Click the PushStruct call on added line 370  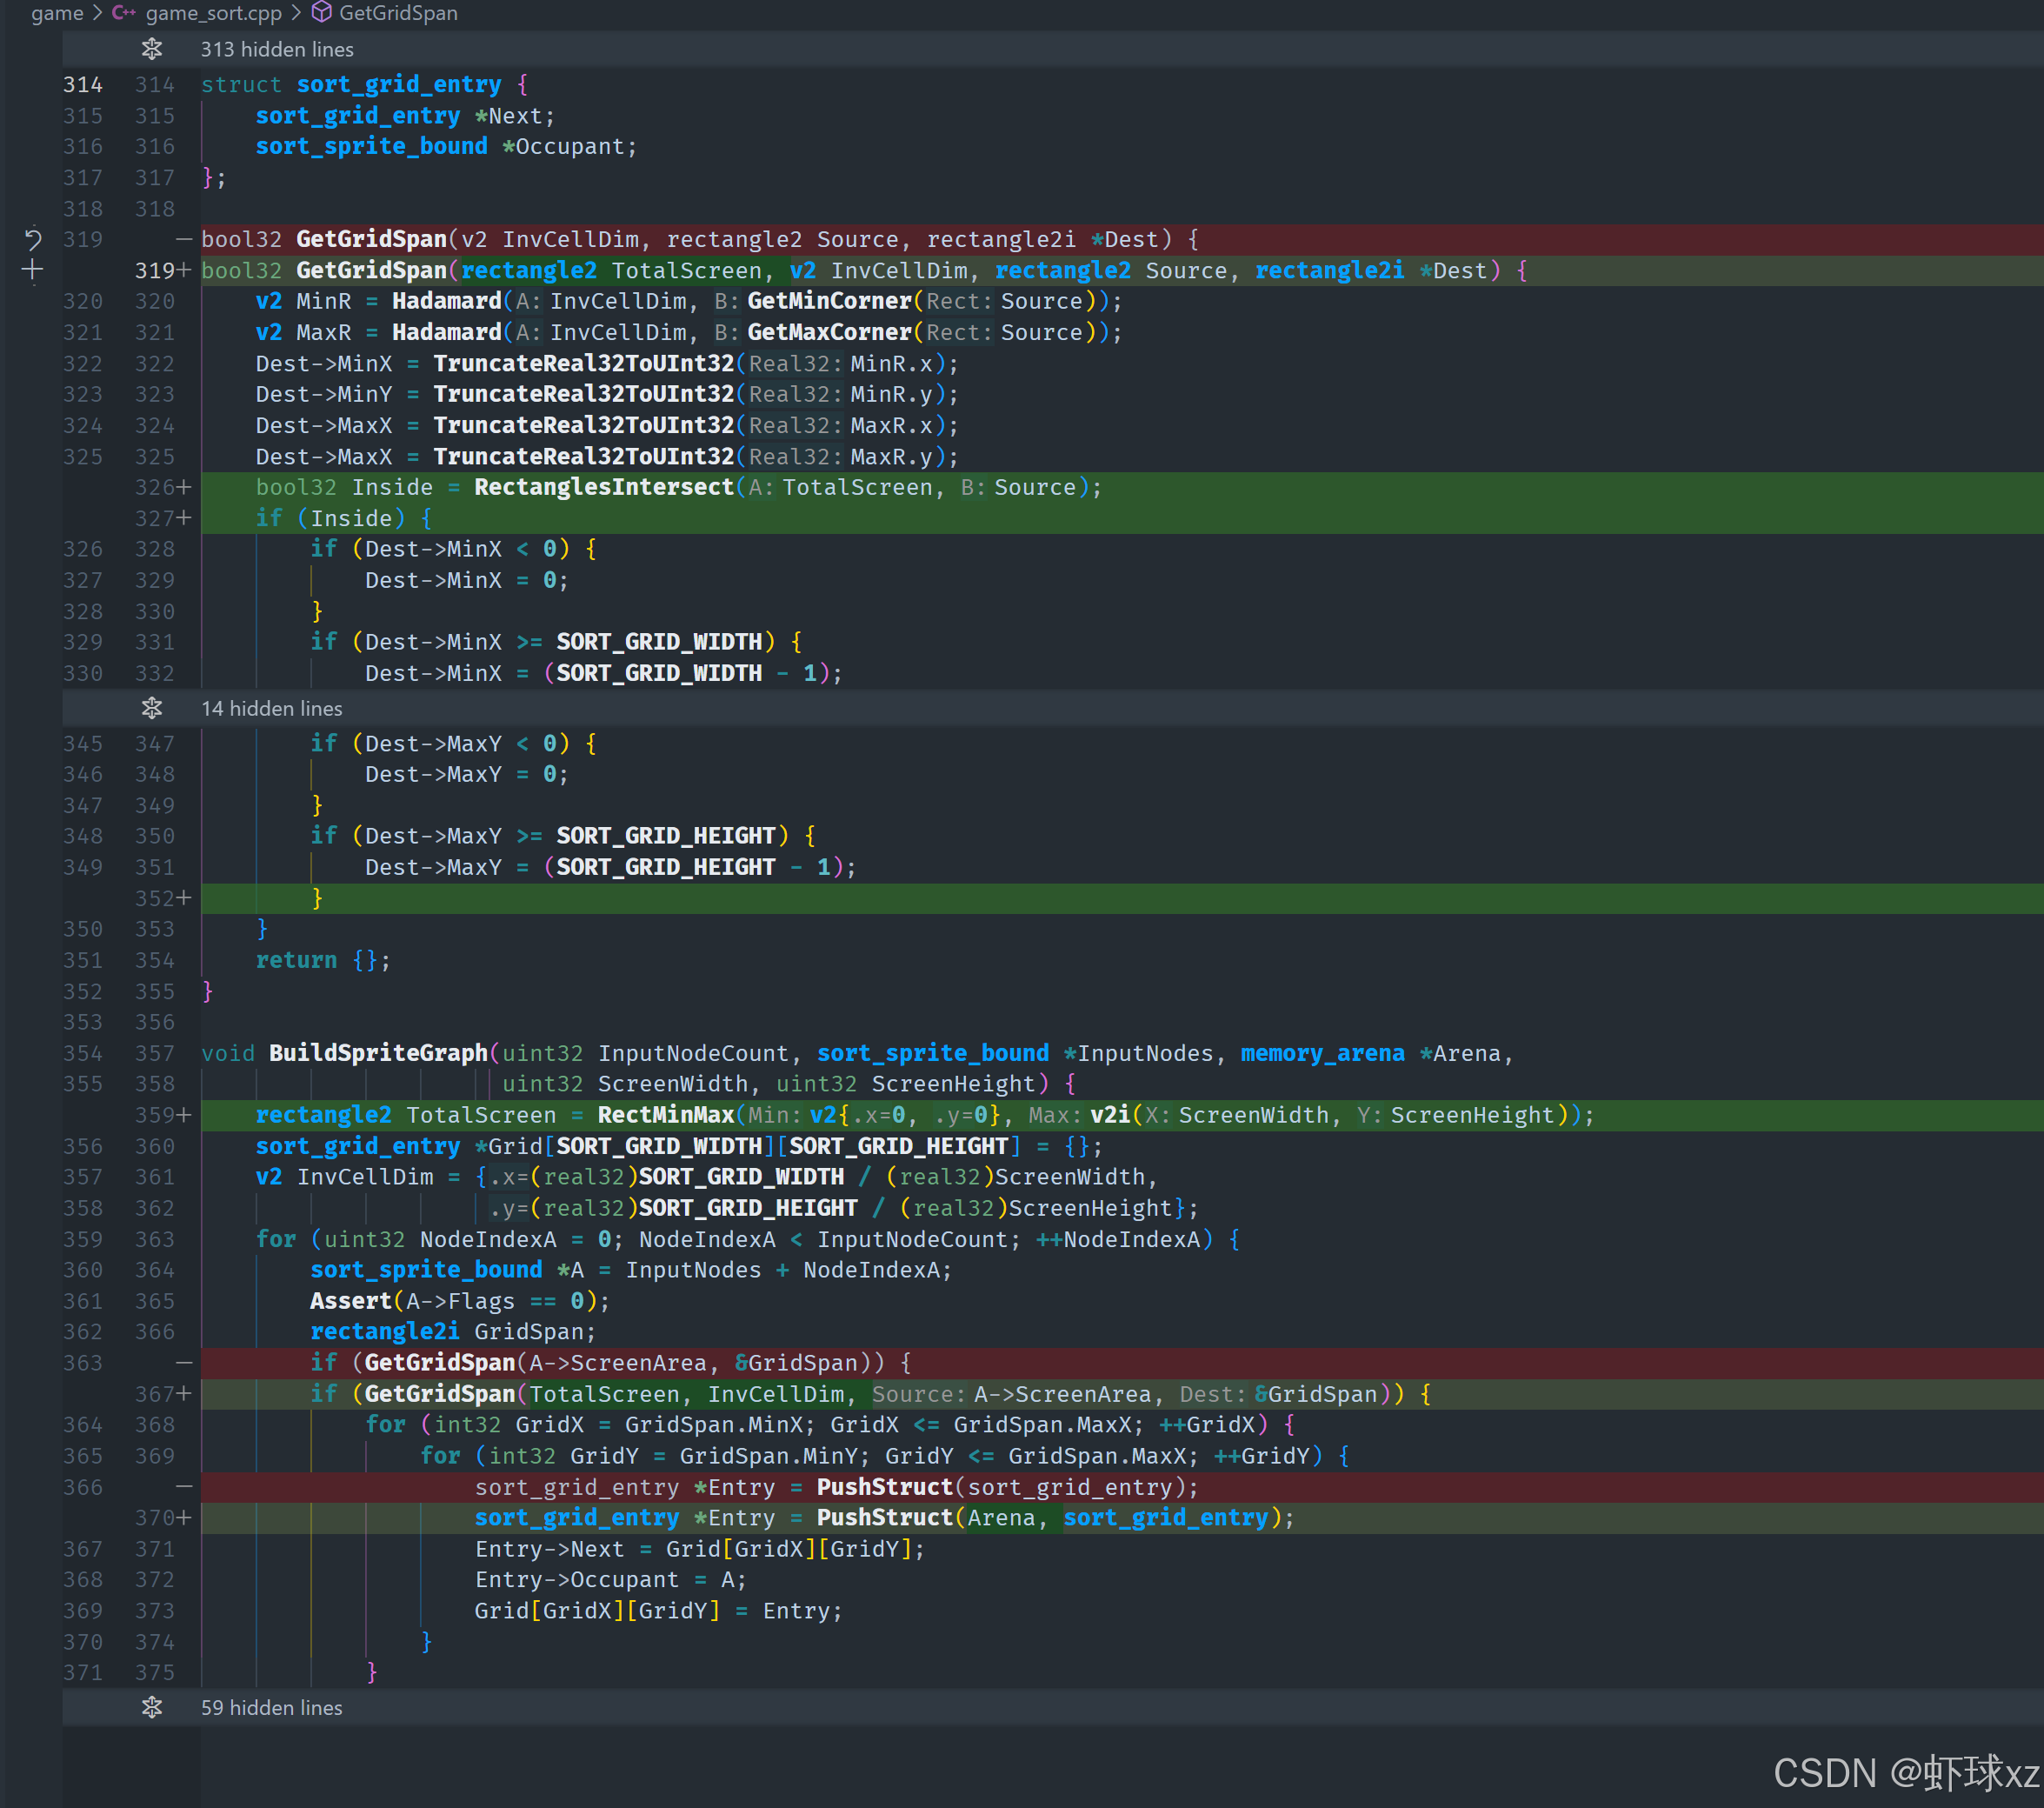tap(884, 1517)
